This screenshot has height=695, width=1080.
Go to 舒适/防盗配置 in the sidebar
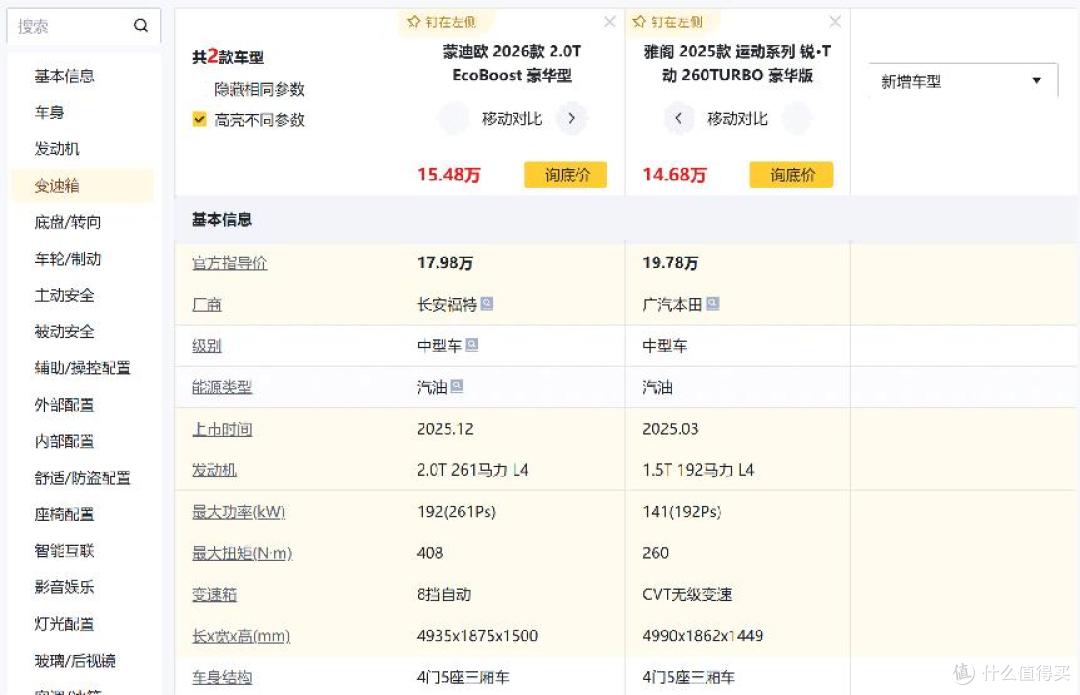pos(82,477)
